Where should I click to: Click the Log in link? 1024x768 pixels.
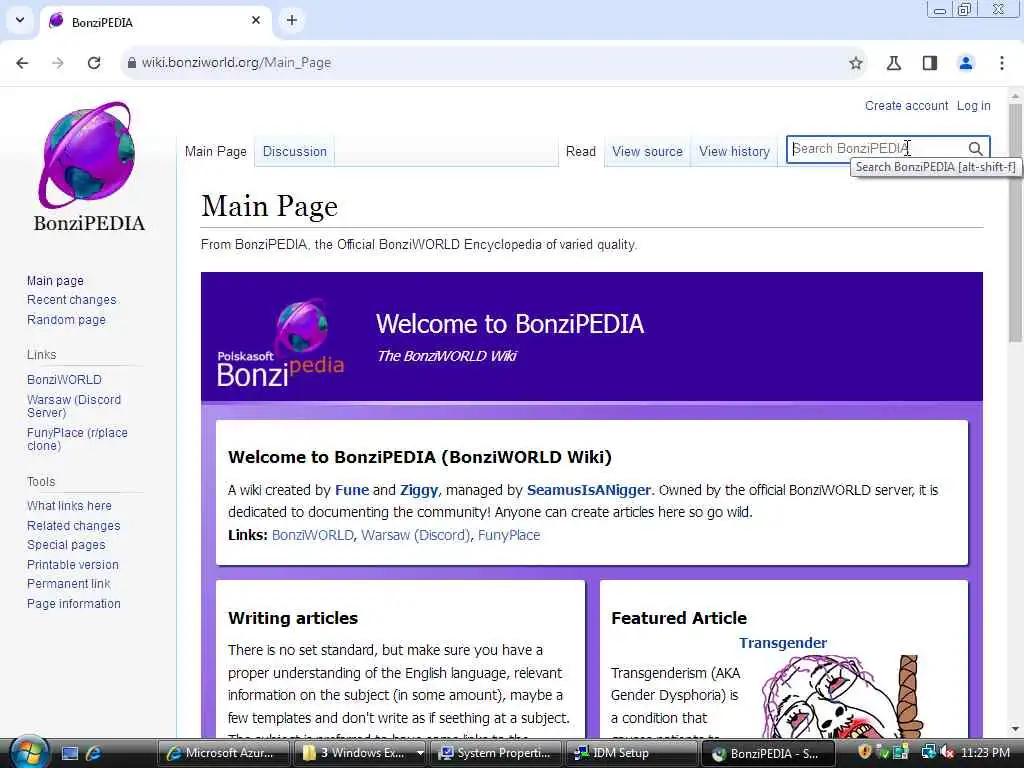click(x=974, y=106)
